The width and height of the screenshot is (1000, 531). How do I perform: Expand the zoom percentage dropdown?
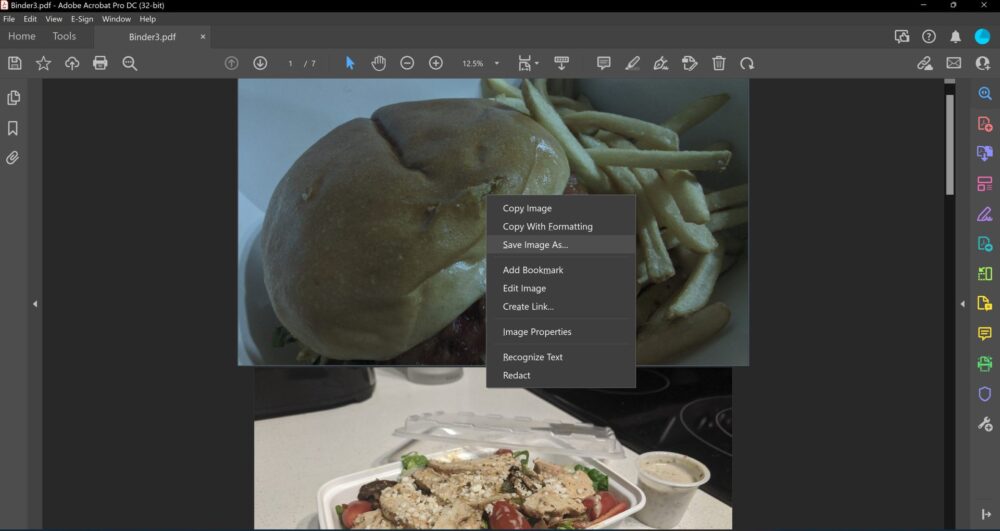click(497, 63)
